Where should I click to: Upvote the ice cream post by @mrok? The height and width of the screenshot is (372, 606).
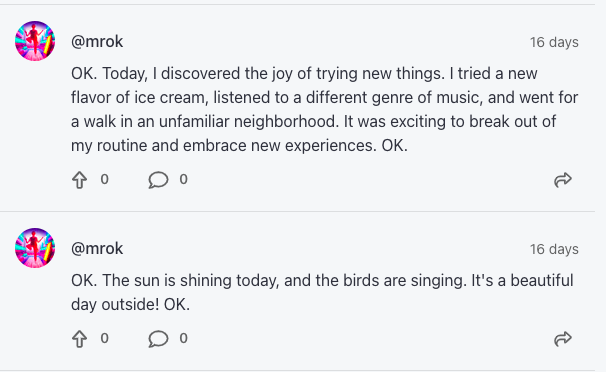[80, 180]
